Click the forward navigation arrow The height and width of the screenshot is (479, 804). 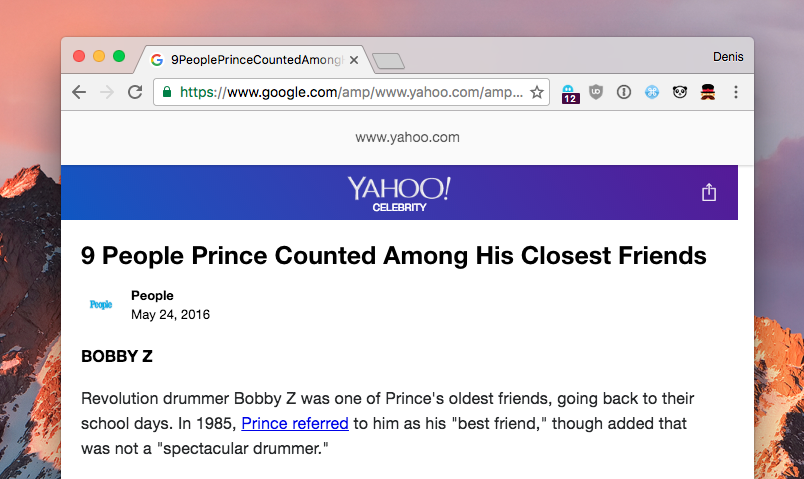[x=107, y=92]
